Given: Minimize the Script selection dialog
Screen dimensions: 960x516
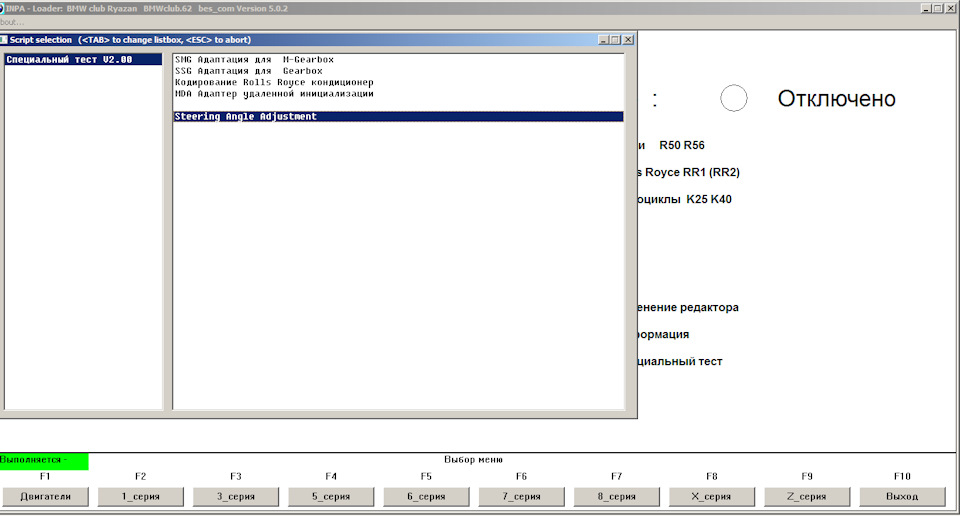Looking at the screenshot, I should (604, 40).
